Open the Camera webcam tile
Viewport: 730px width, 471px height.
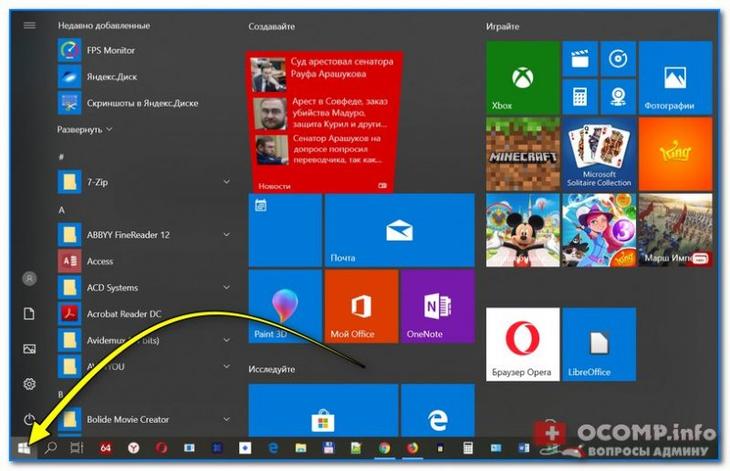click(618, 97)
